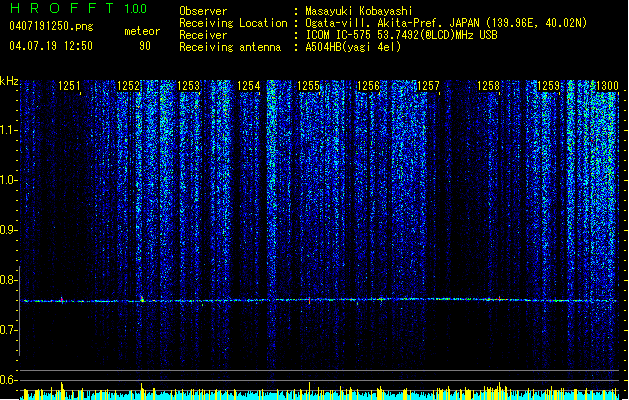Click the 1258 time marker
The height and width of the screenshot is (400, 629).
tap(489, 86)
